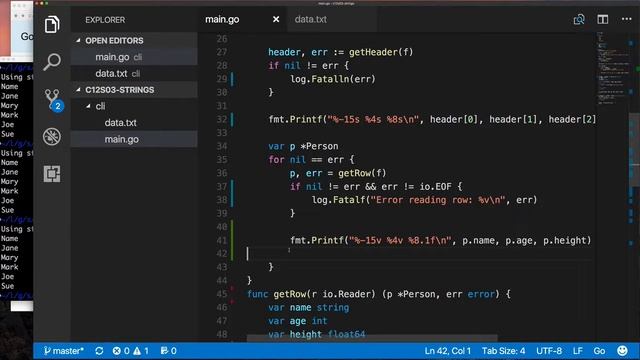Close the main.go tab
Image resolution: width=640 pixels, height=360 pixels.
pos(276,19)
